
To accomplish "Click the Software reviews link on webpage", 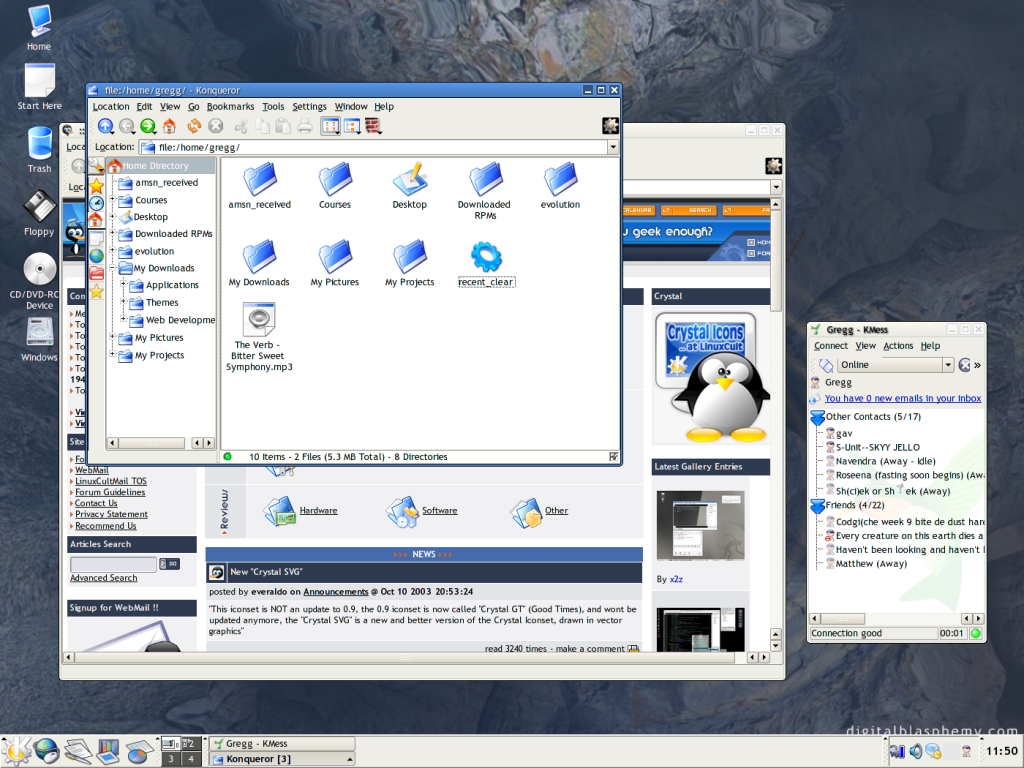I will [x=440, y=511].
